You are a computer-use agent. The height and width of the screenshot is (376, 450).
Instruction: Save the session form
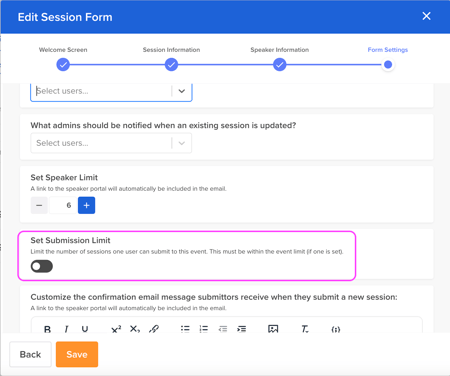77,354
